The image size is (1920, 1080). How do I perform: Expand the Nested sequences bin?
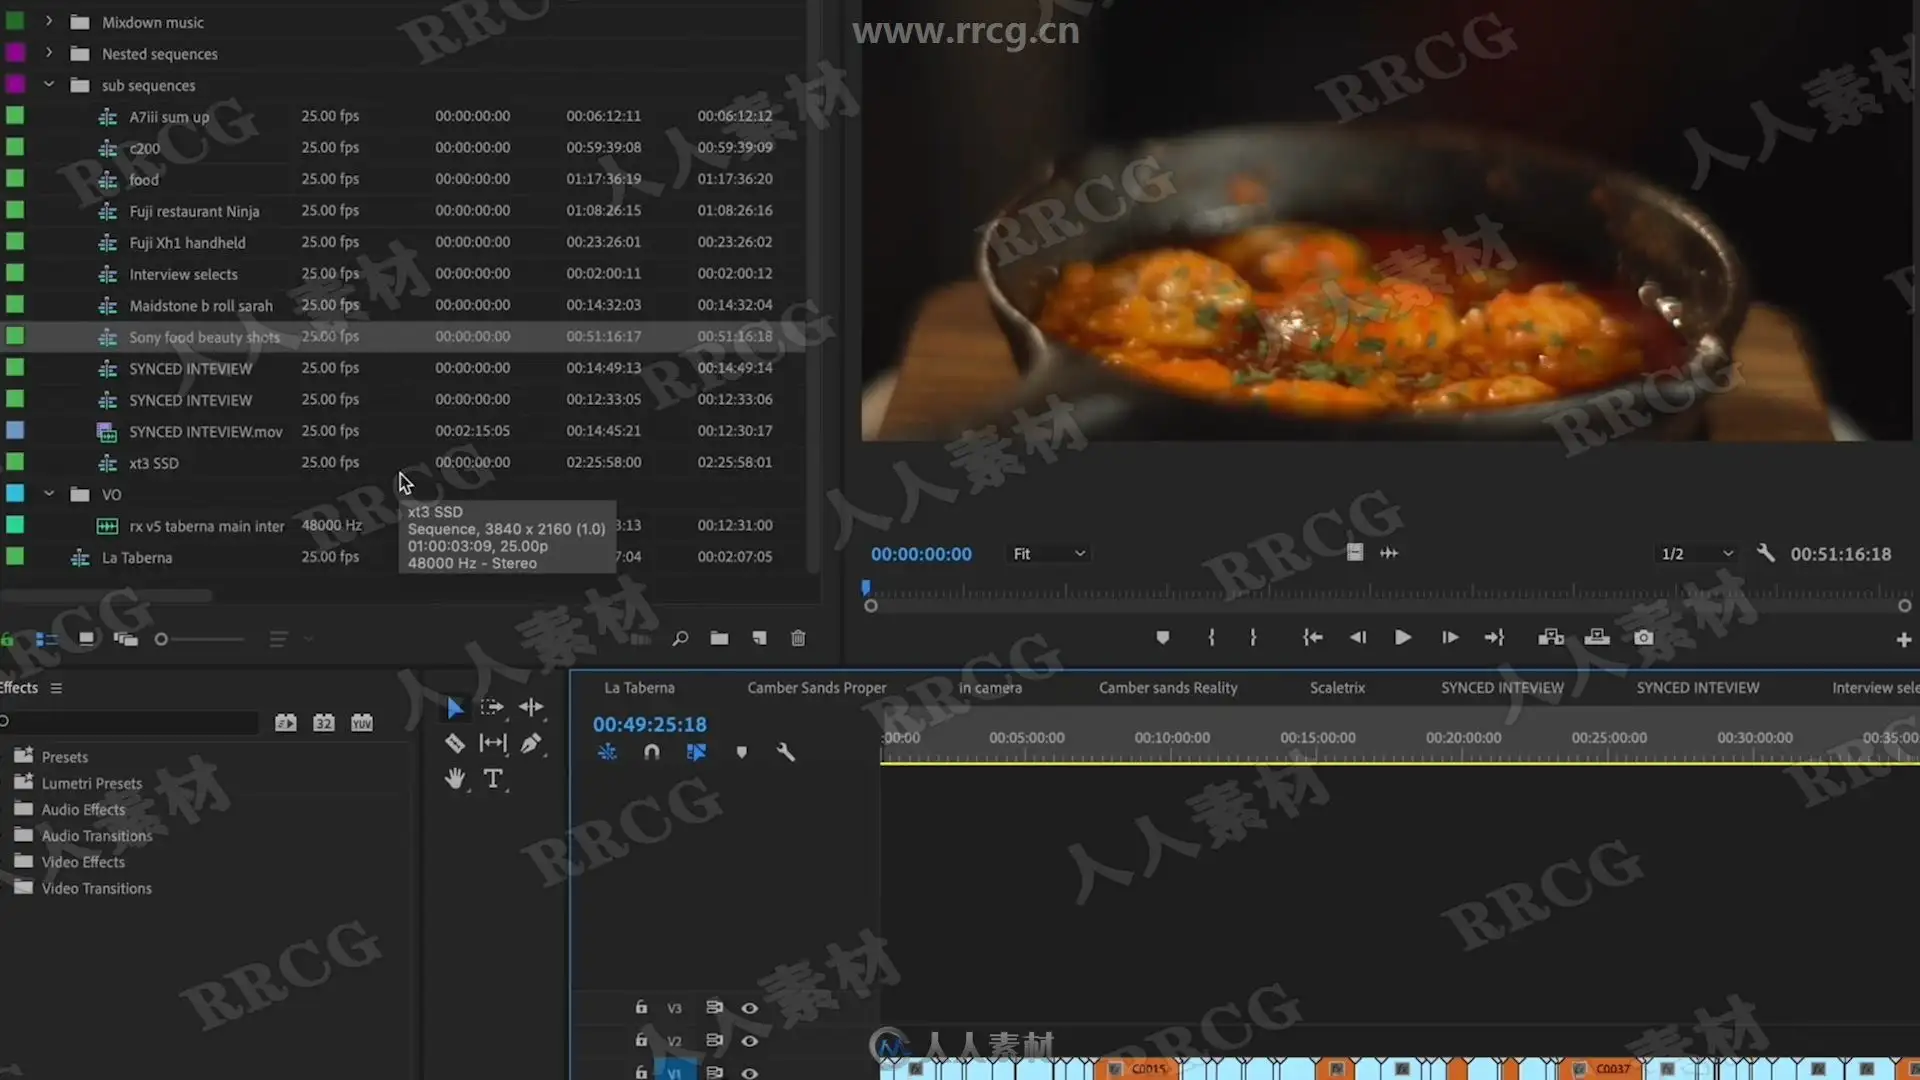click(49, 53)
